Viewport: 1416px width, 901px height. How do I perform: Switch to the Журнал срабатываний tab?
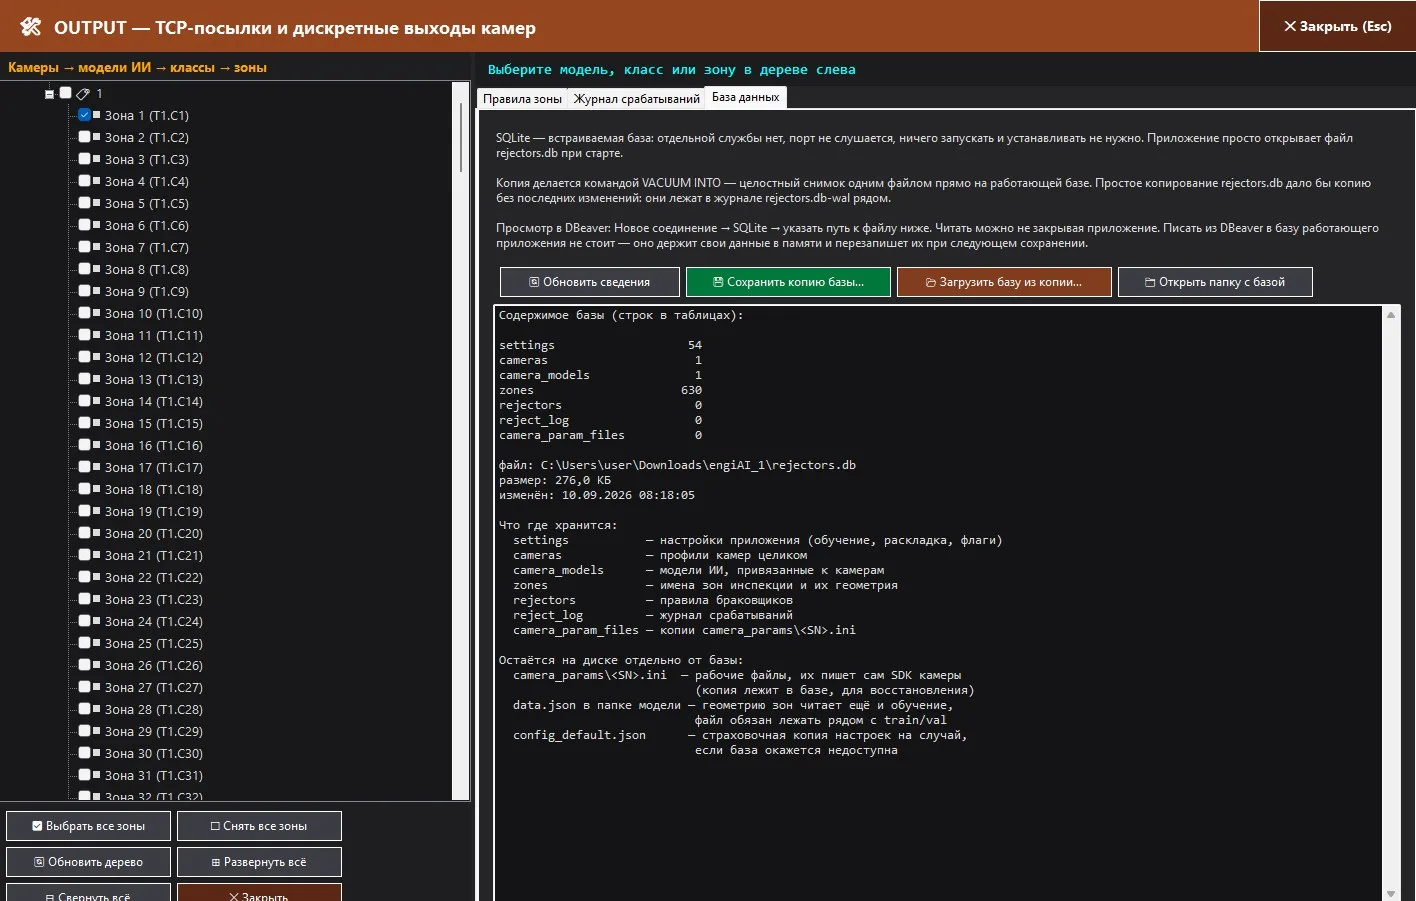[x=637, y=98]
